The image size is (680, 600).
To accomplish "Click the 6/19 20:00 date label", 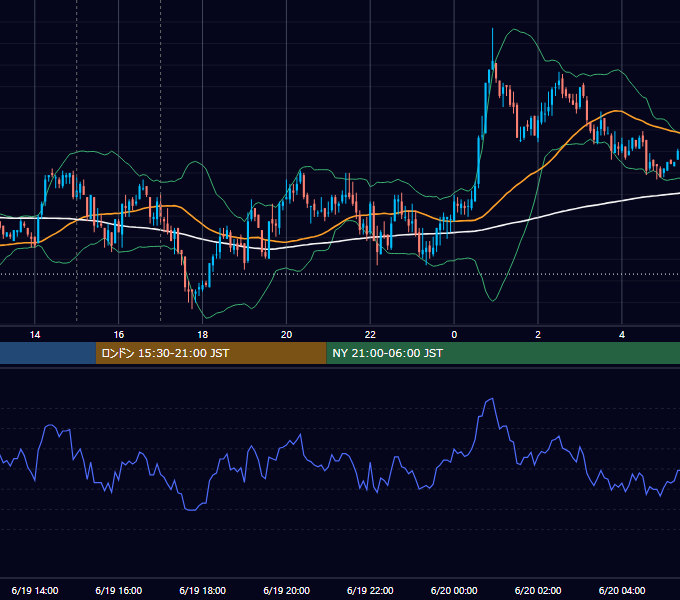I will click(x=286, y=590).
